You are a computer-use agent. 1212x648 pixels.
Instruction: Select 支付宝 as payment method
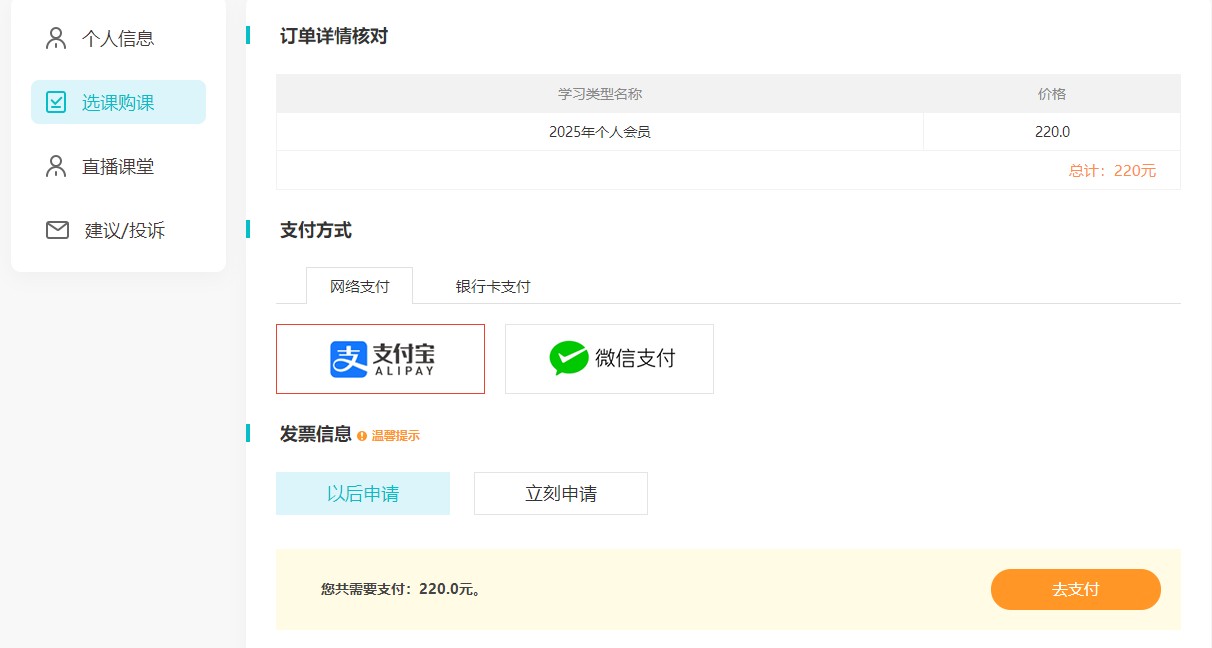tap(380, 358)
